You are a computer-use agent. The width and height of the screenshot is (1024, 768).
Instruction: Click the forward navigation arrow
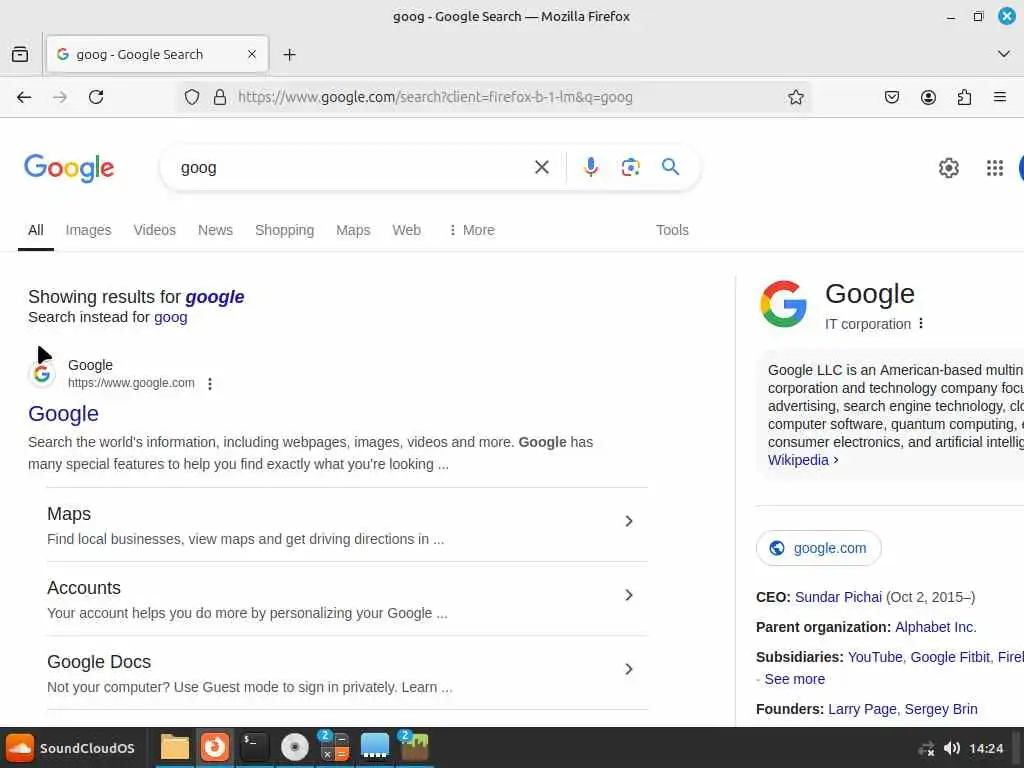coord(60,97)
